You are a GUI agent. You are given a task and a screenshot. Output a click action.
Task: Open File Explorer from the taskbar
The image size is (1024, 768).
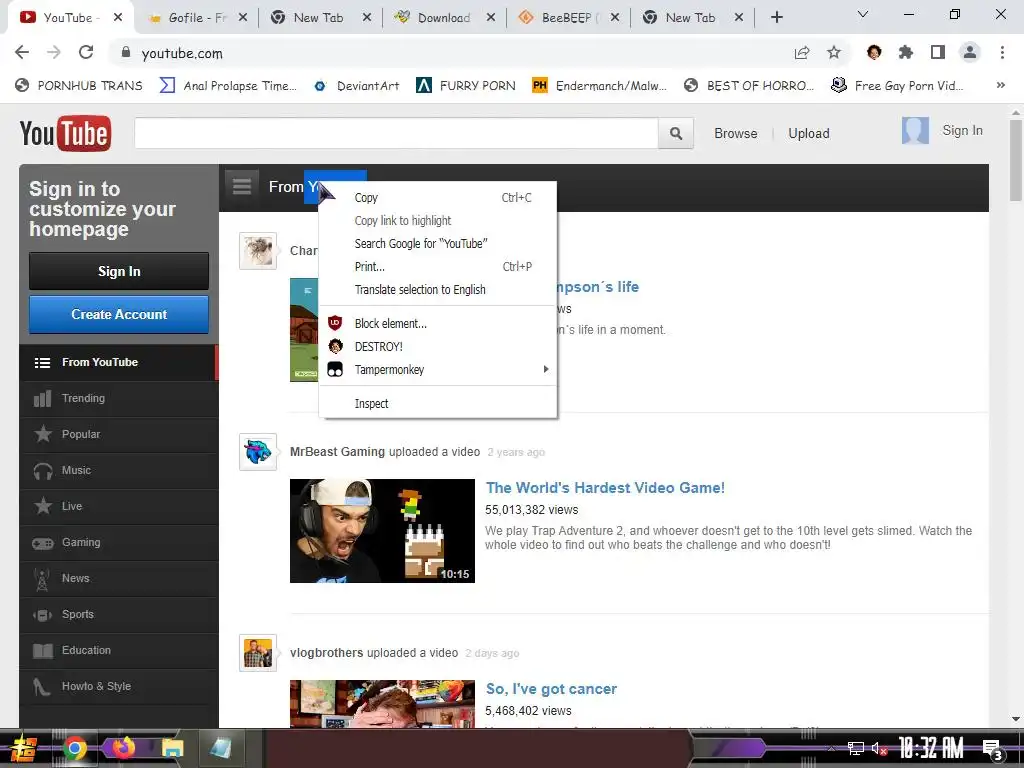[x=173, y=748]
